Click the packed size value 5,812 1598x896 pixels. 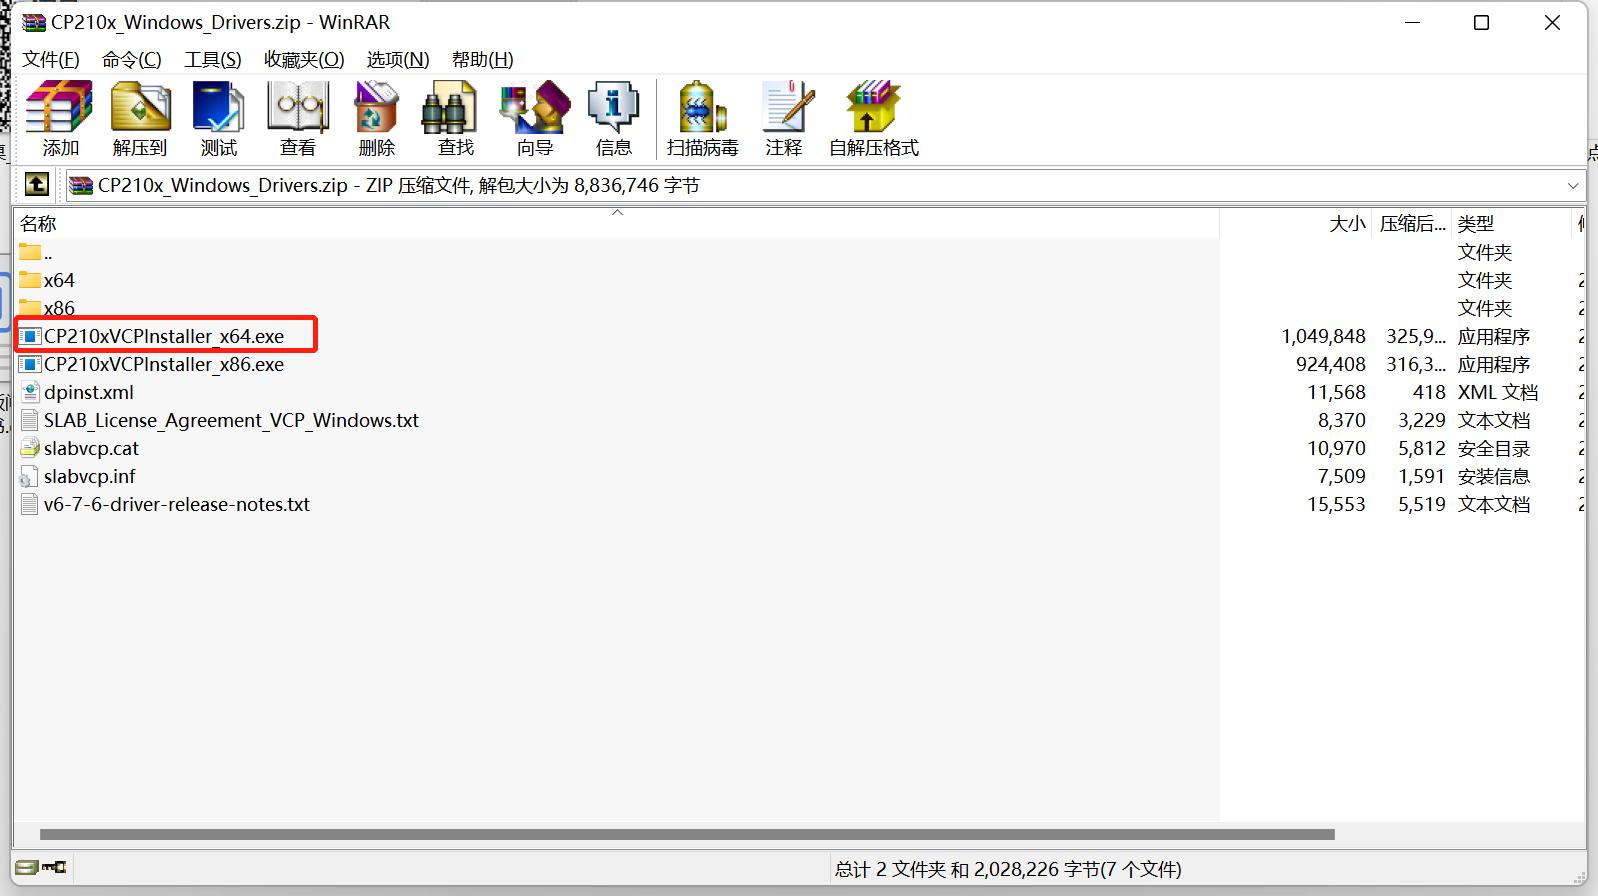click(x=1422, y=448)
